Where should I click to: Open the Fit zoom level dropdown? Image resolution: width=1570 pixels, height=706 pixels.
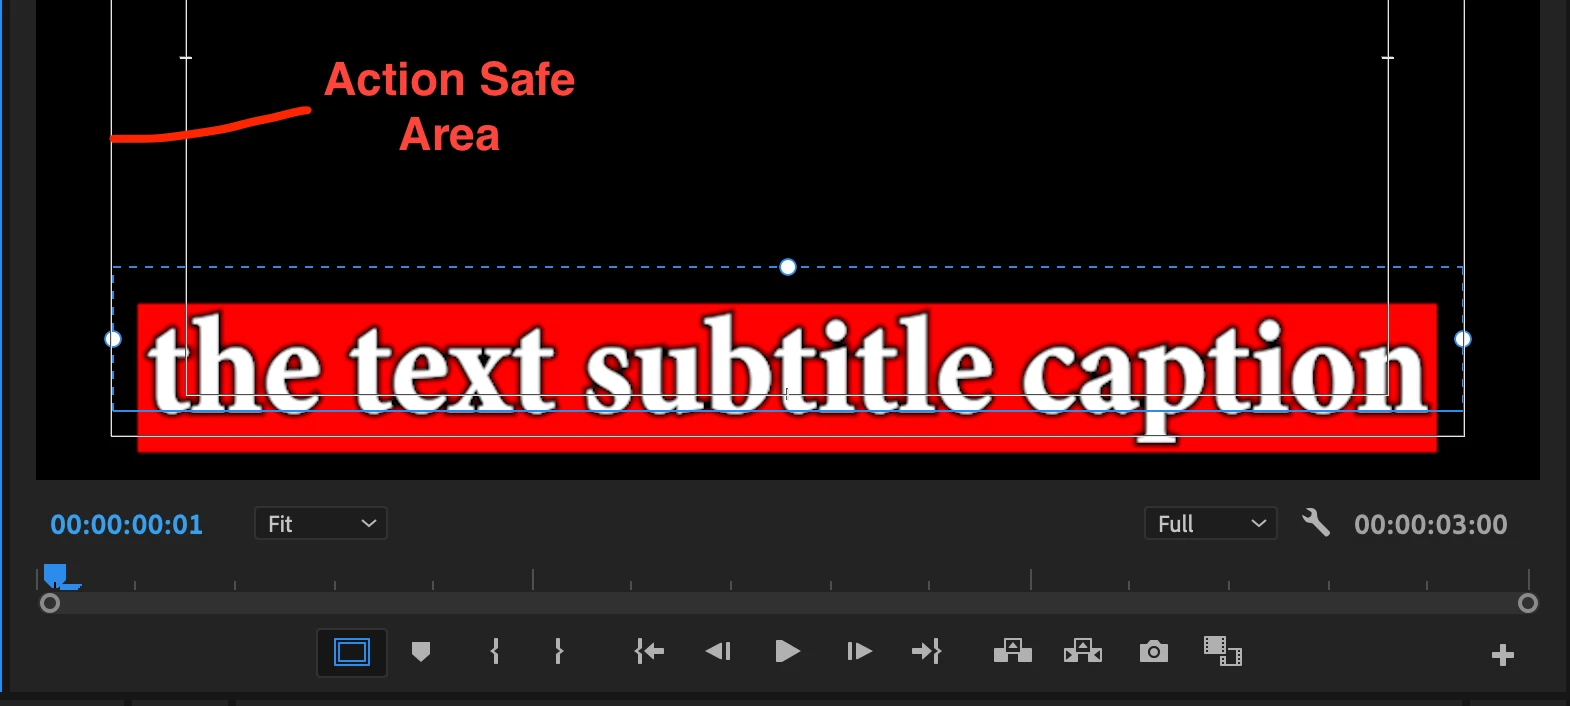point(321,523)
